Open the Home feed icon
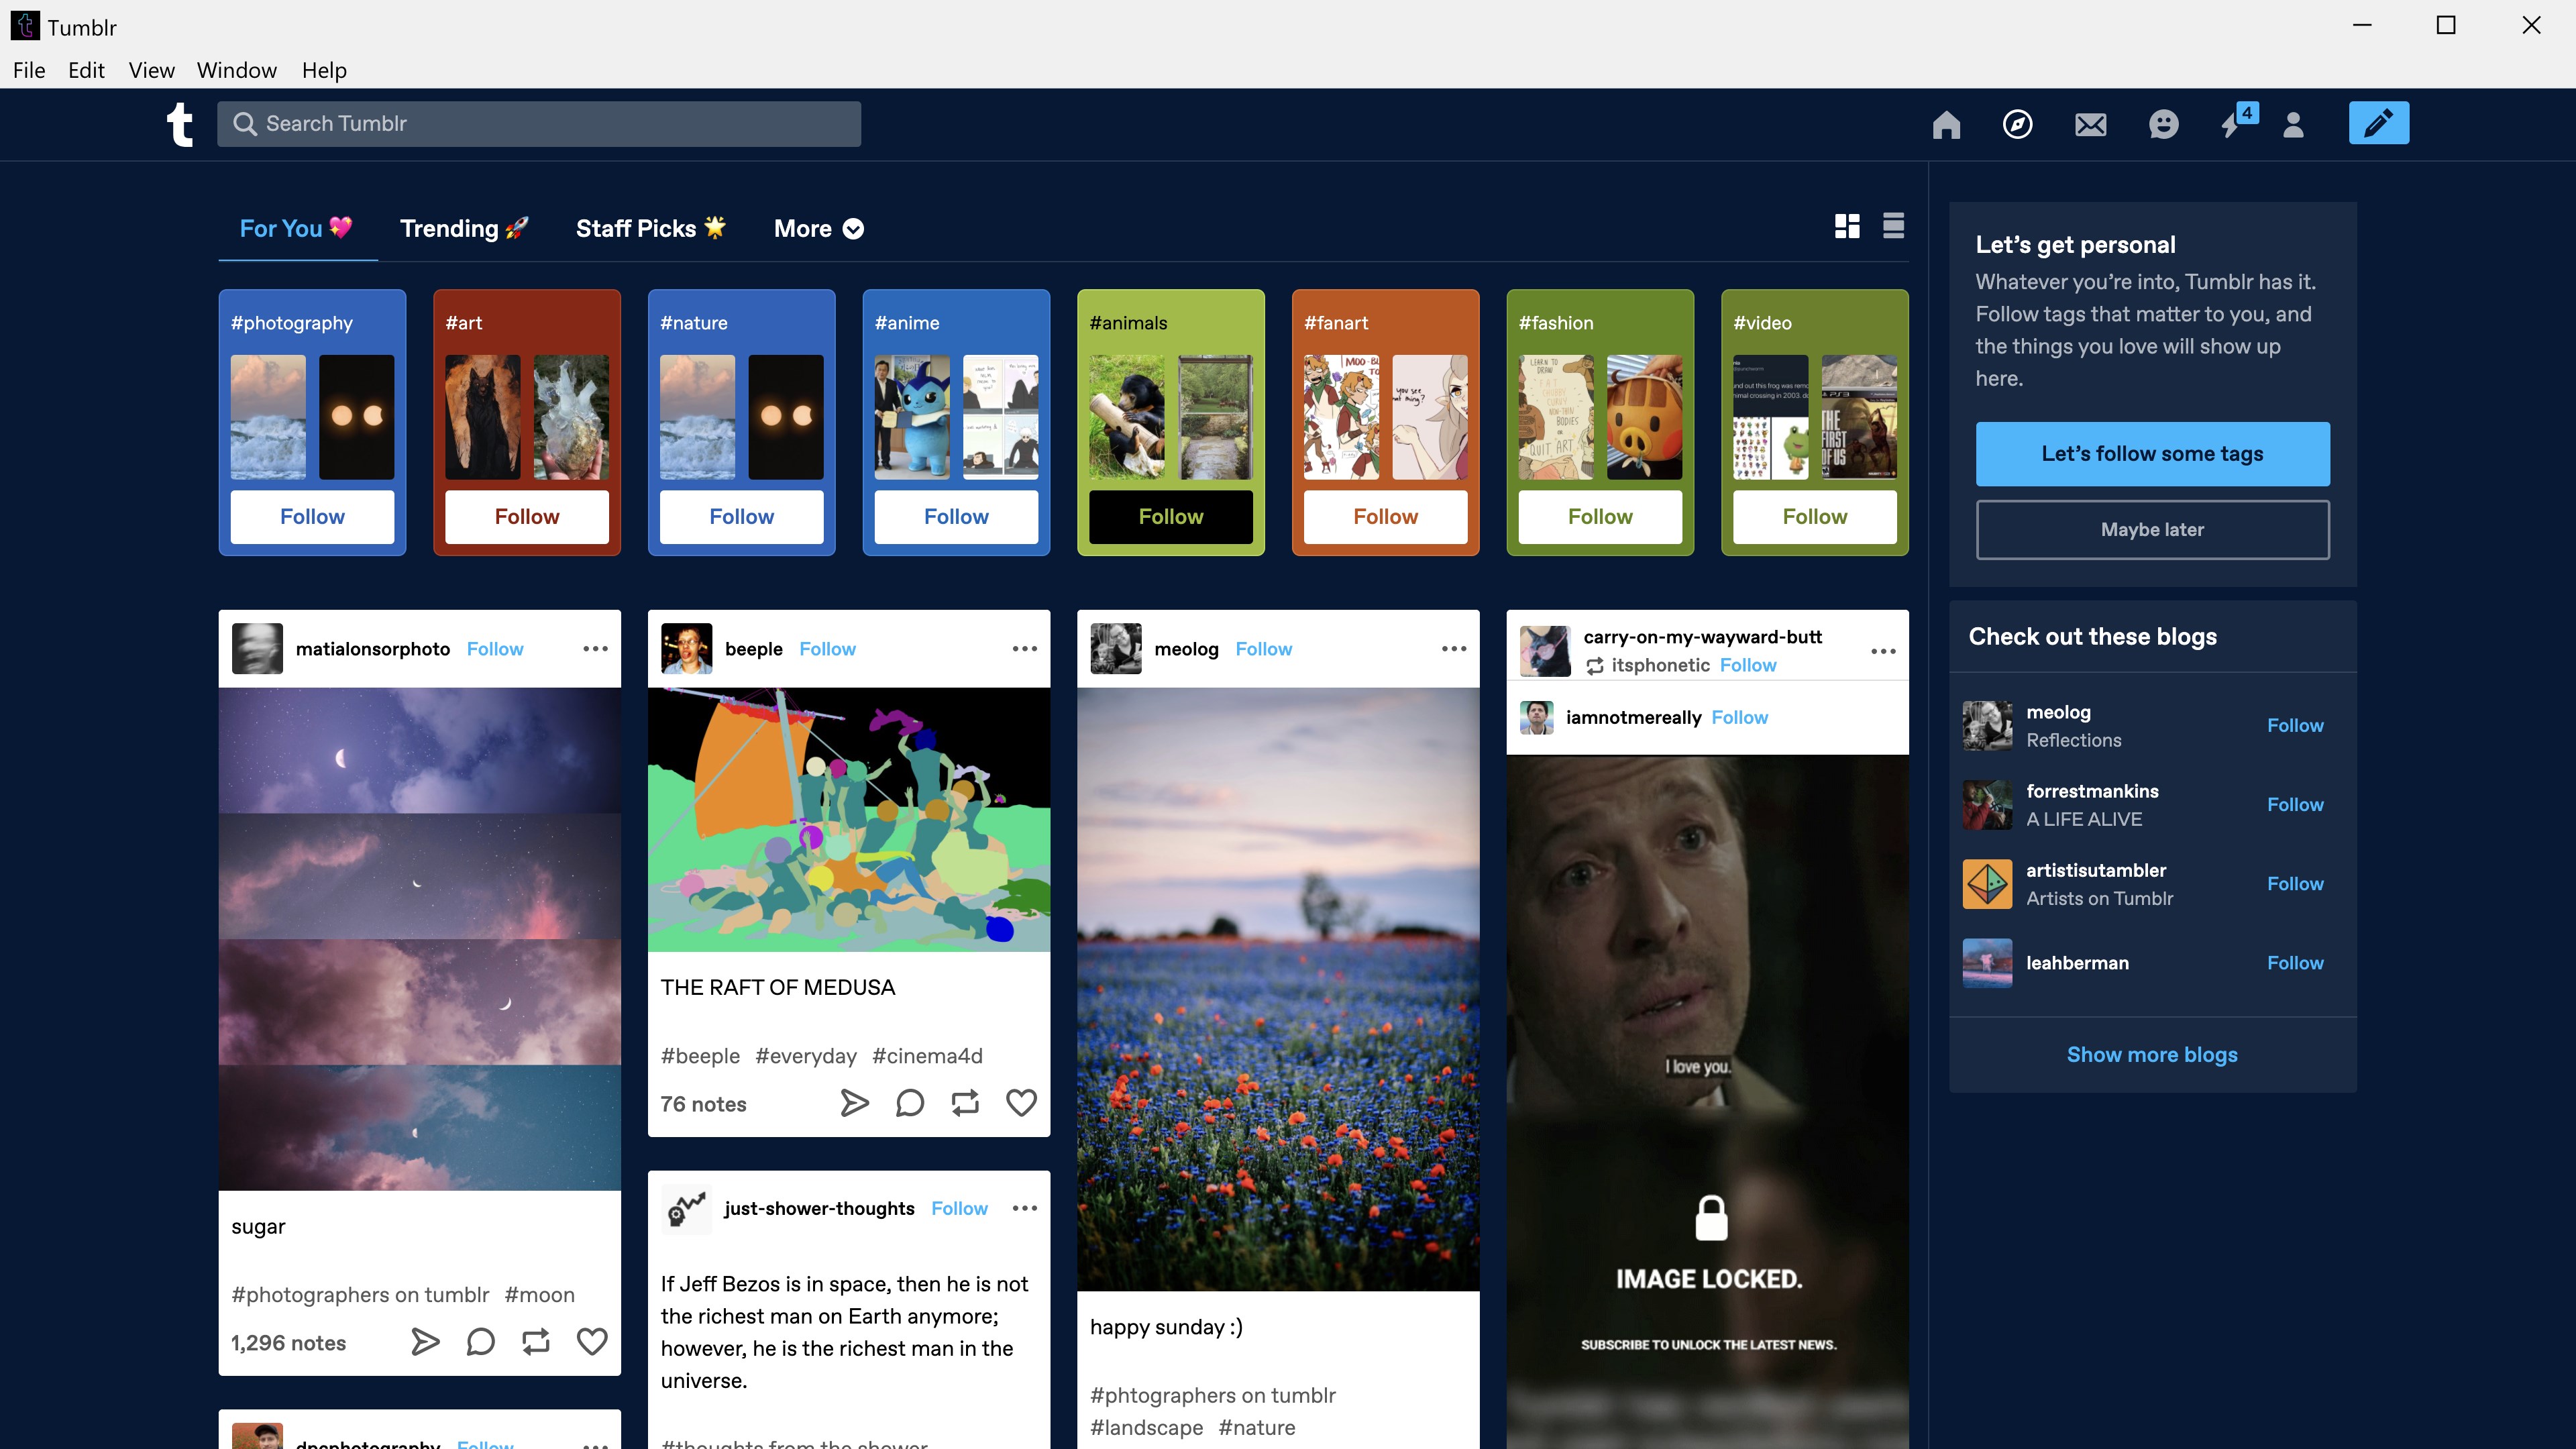Viewport: 2576px width, 1449px height. coord(1946,124)
